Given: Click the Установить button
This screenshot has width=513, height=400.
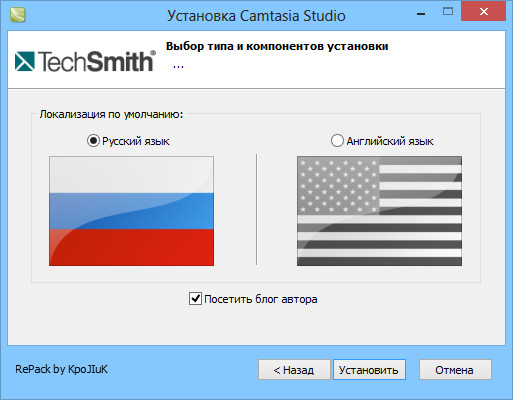Looking at the screenshot, I should (369, 370).
